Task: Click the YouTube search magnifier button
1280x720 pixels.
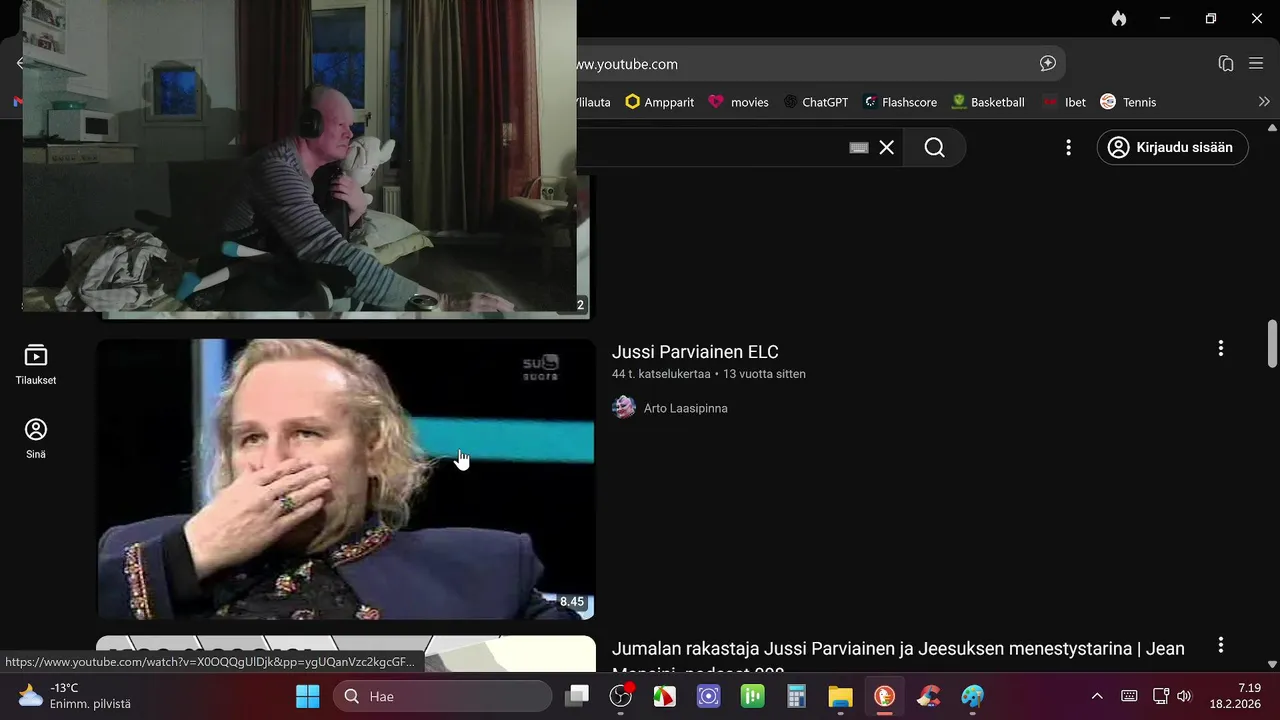Action: pos(934,147)
